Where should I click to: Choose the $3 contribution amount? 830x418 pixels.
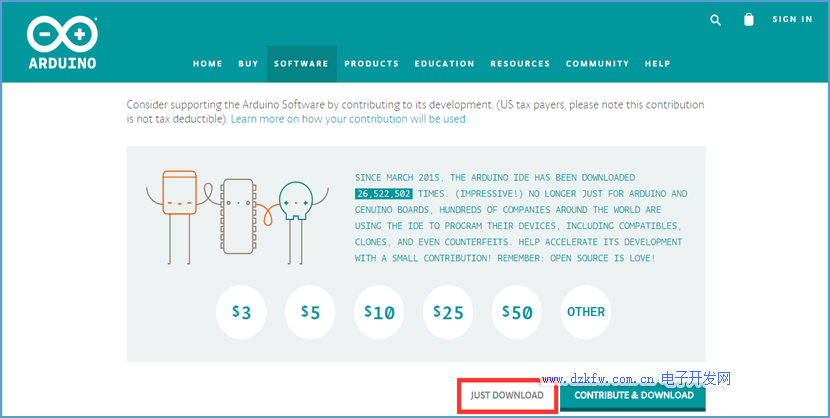241,312
